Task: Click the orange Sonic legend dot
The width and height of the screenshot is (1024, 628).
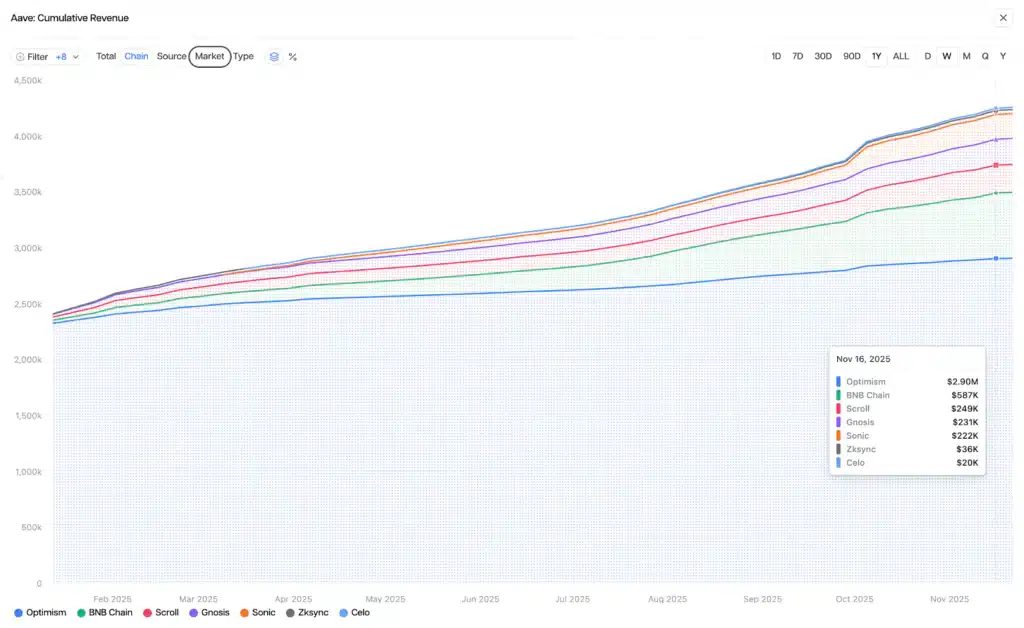Action: click(x=246, y=612)
